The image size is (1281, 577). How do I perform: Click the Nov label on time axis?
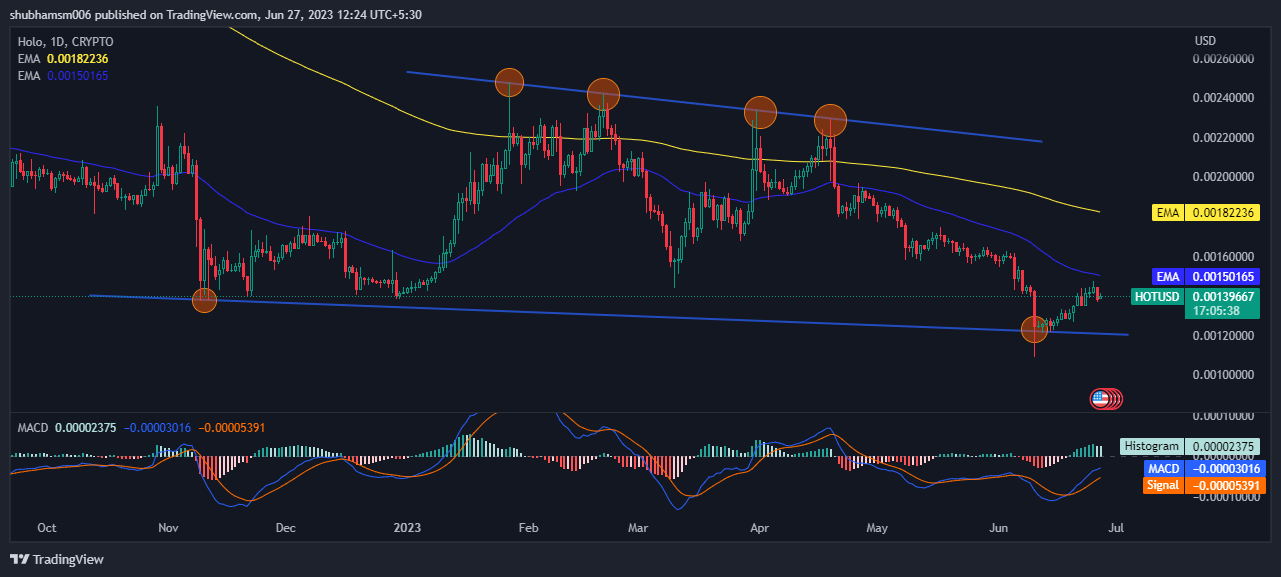[x=167, y=527]
